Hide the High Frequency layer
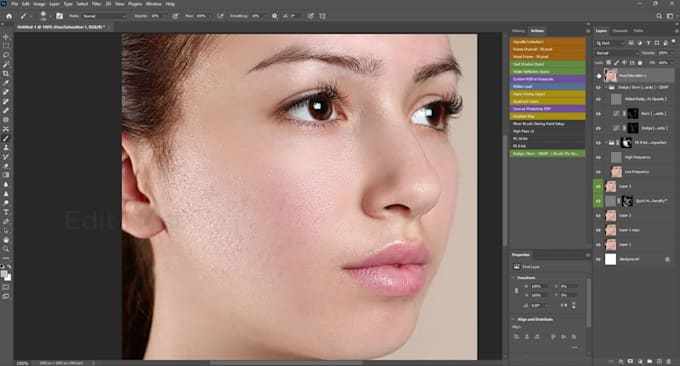 [x=598, y=157]
